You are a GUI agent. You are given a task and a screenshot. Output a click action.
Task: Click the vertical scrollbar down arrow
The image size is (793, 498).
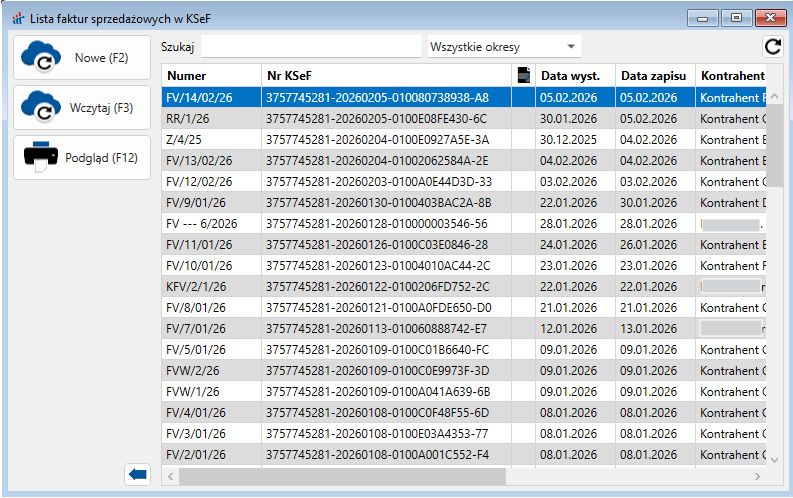[774, 458]
